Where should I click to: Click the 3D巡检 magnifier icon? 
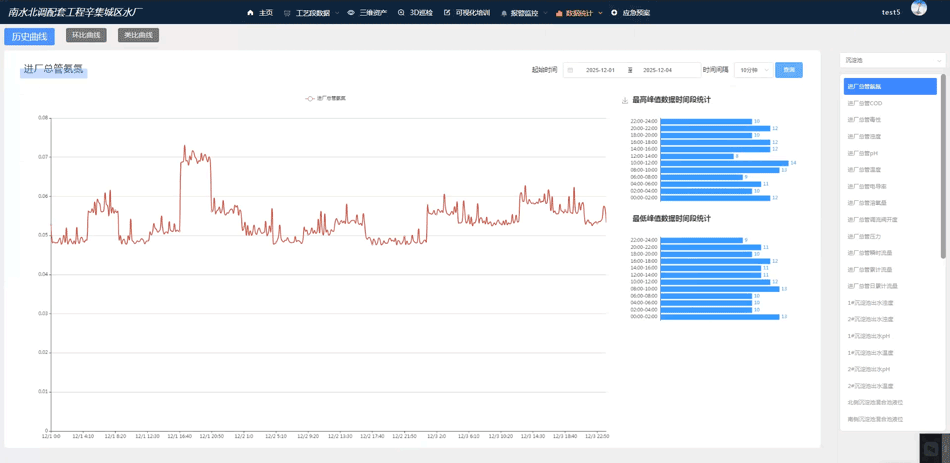pos(401,13)
